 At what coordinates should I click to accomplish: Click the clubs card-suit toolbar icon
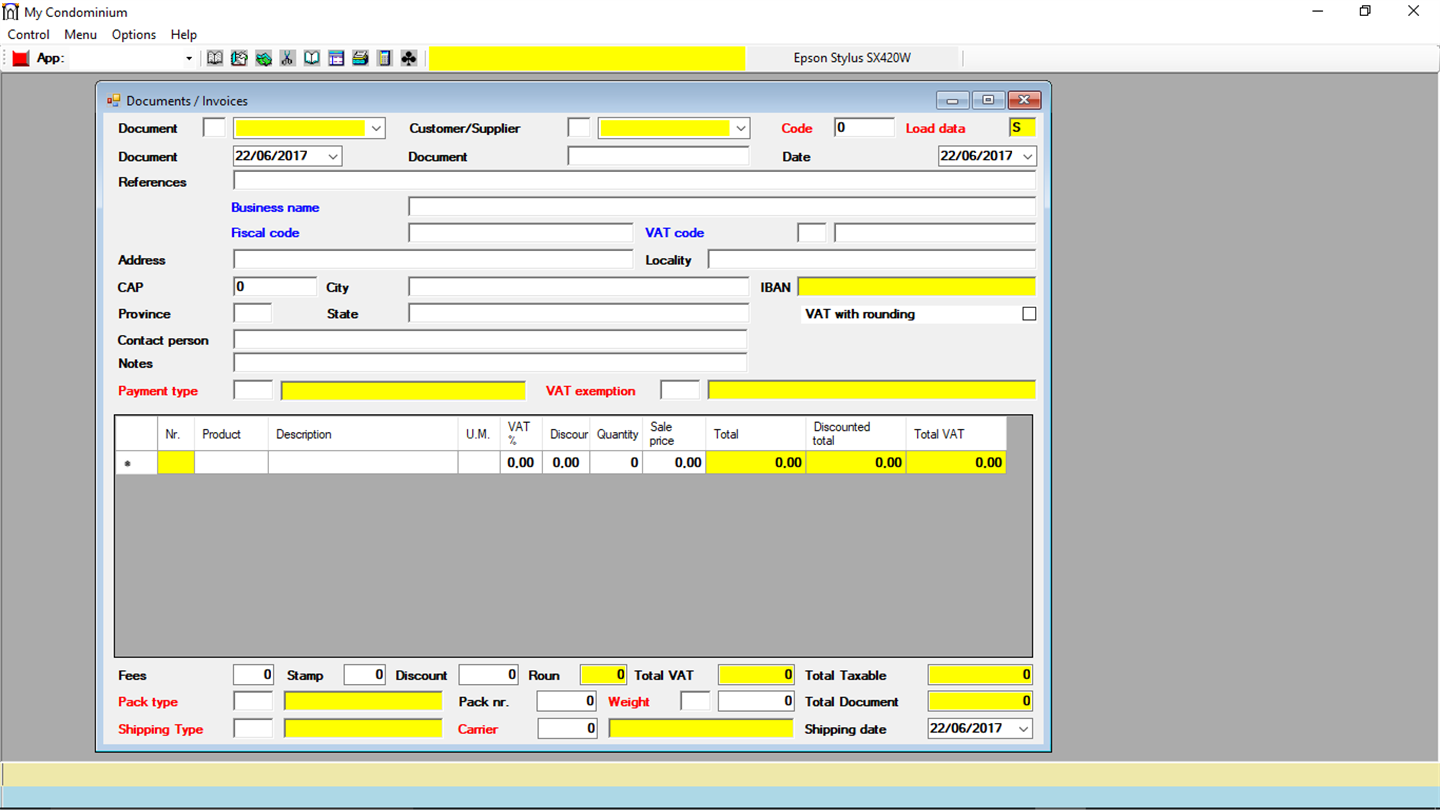(x=409, y=58)
